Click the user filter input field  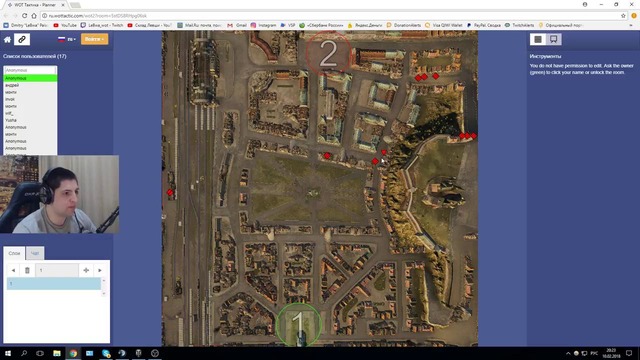[x=29, y=70]
